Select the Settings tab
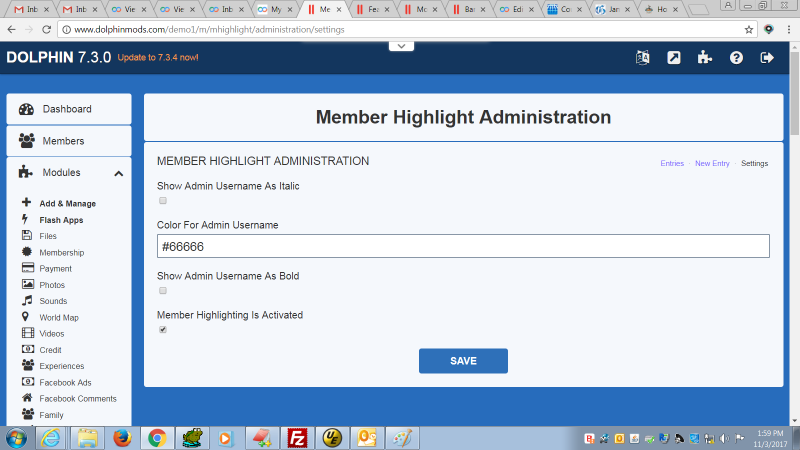The image size is (800, 450). 755,163
